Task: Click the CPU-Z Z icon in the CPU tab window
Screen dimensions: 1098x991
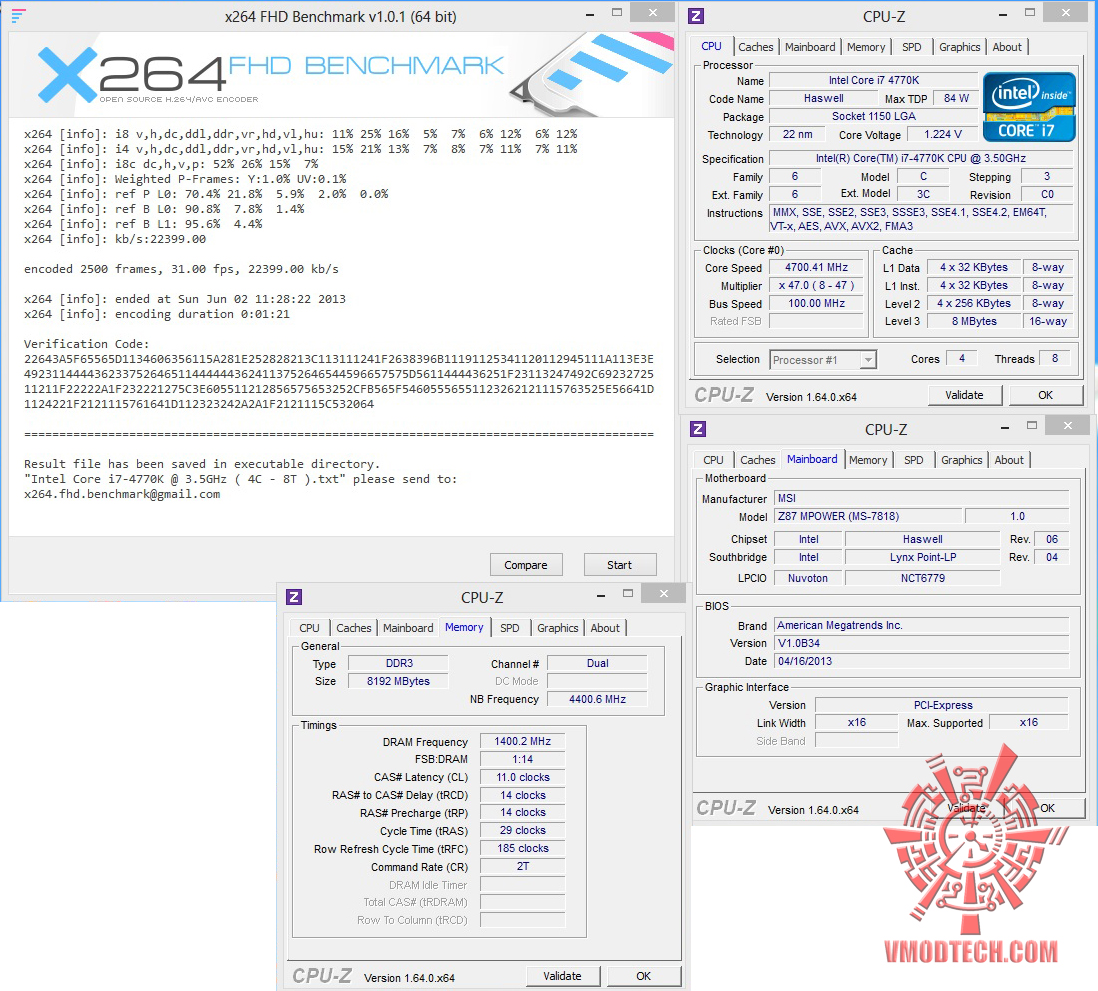Action: pos(696,16)
